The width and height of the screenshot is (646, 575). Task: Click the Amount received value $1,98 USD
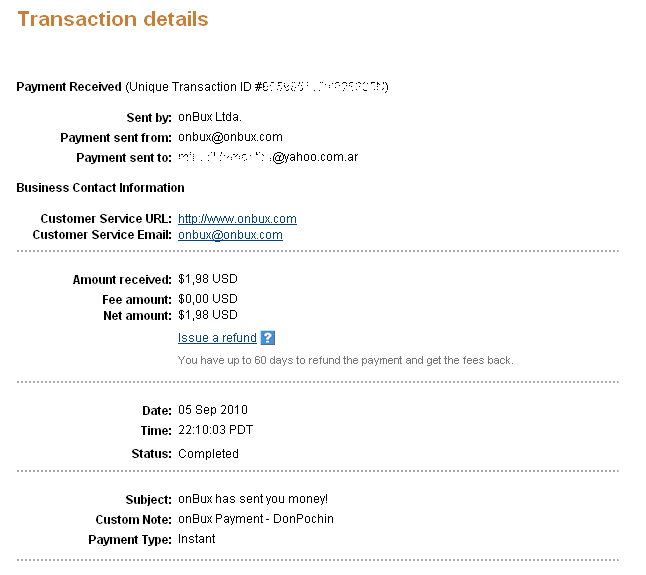pos(208,279)
